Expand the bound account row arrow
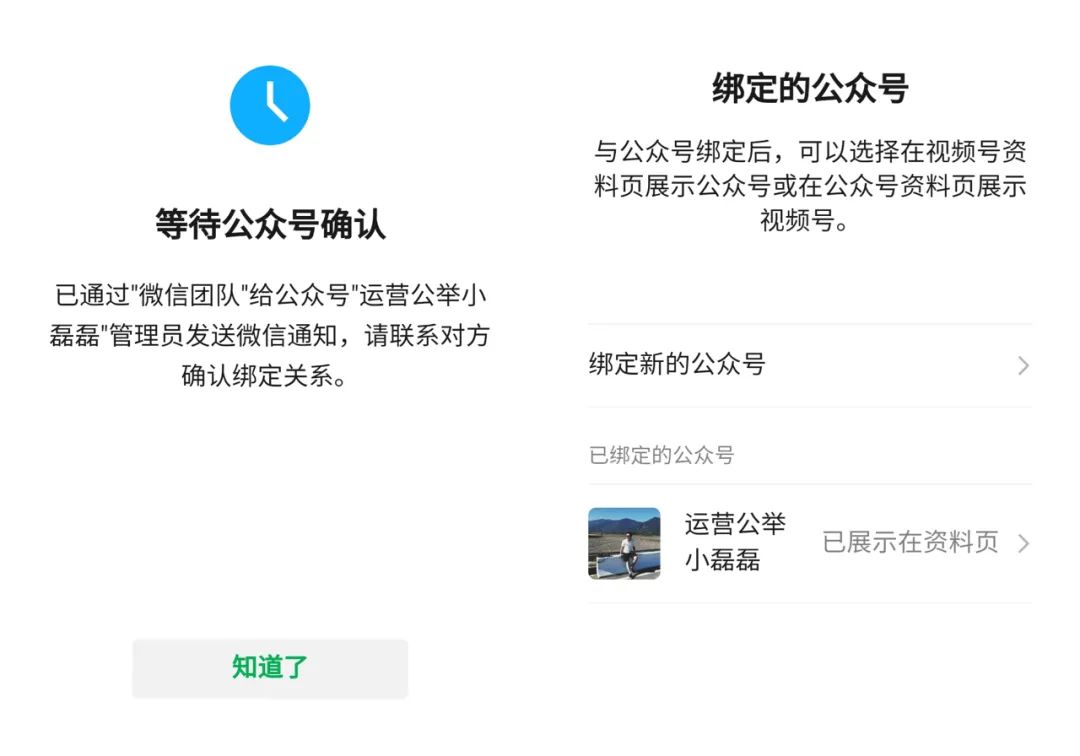Viewport: 1080px width, 756px height. 1023,543
